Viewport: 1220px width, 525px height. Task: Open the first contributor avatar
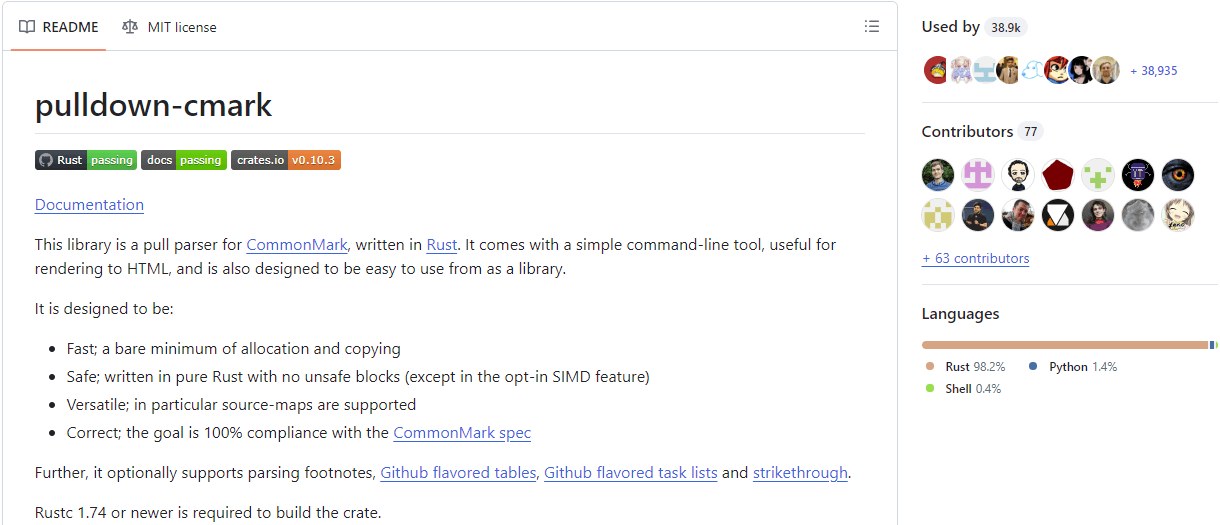938,175
